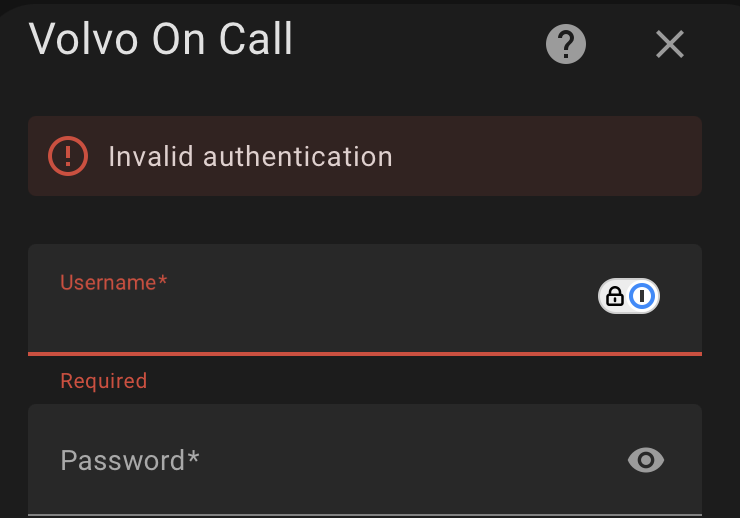Click the blue 1Password logo in Username

point(643,296)
